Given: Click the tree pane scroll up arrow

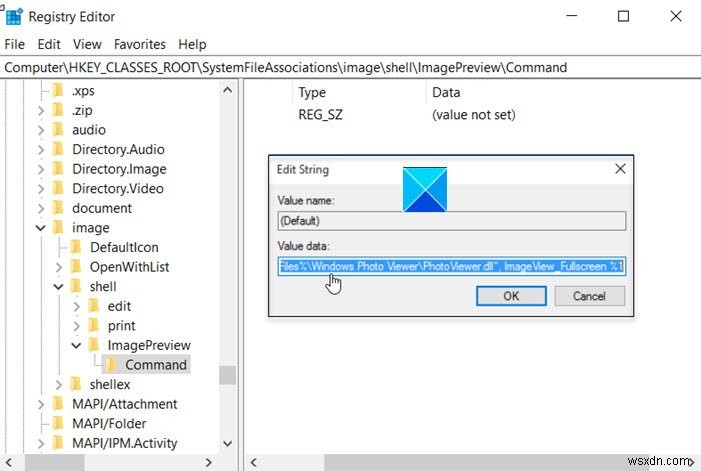Looking at the screenshot, I should click(x=228, y=90).
